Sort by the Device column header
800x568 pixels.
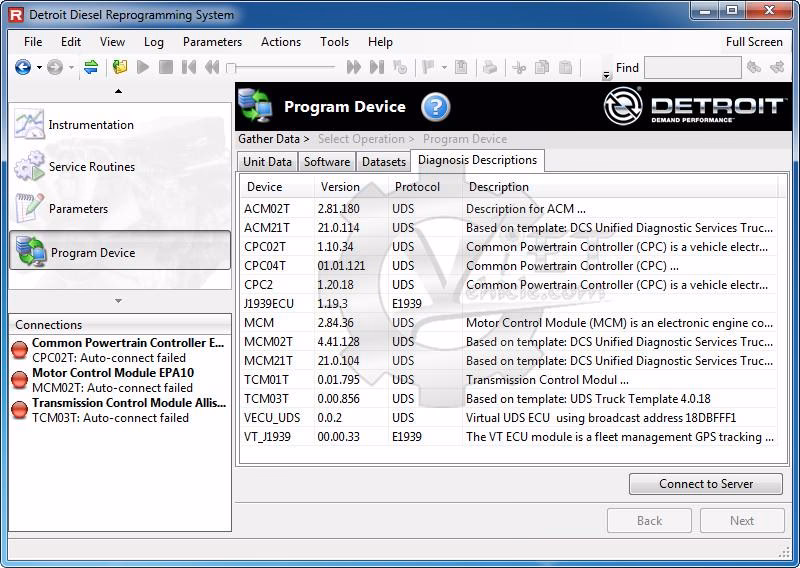pyautogui.click(x=277, y=187)
